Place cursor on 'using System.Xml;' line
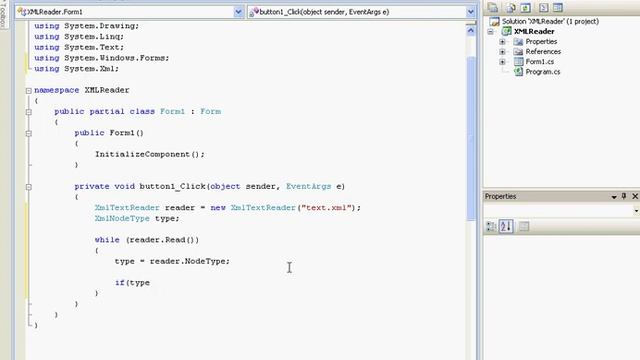Screen dimensions: 640x360 point(76,69)
